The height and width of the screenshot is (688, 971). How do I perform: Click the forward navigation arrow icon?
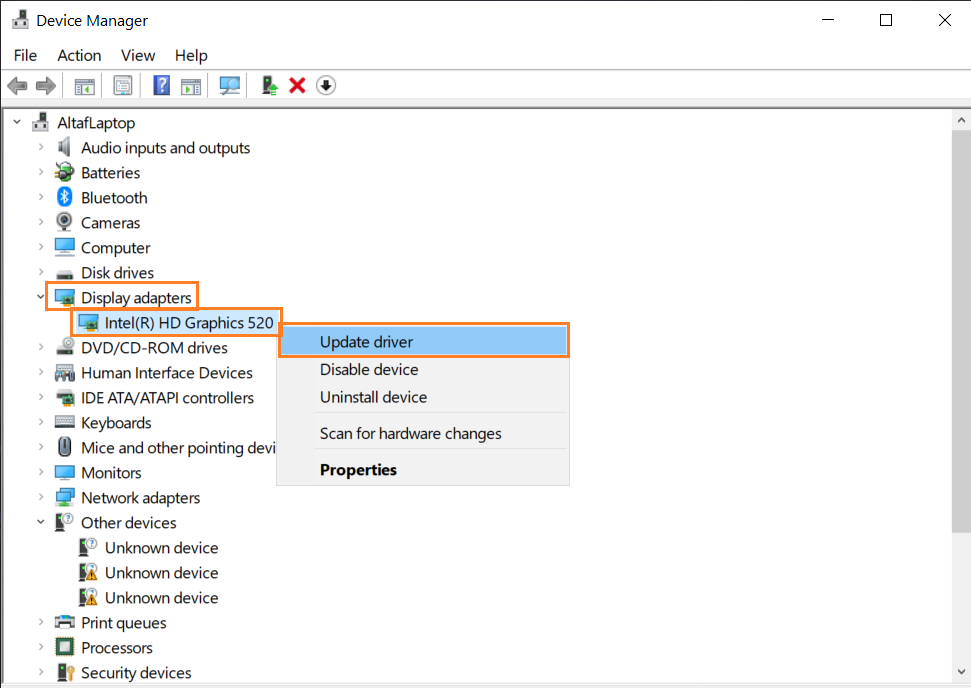[x=46, y=85]
